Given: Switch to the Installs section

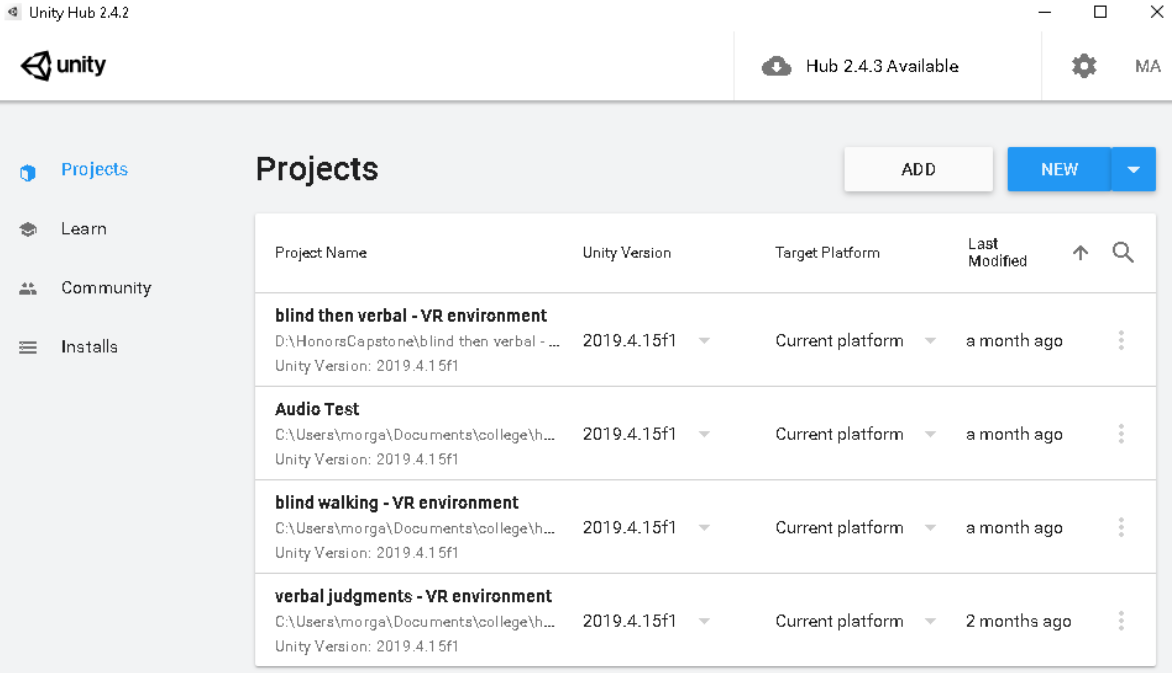Looking at the screenshot, I should (x=89, y=346).
